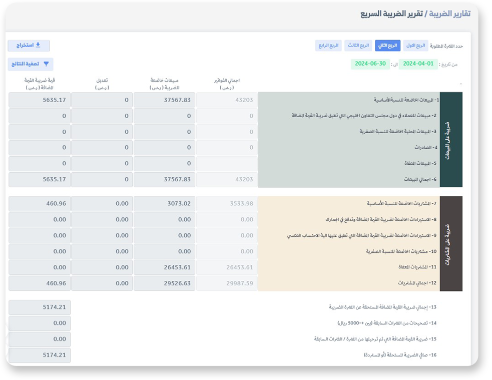Click the قيمة ضريبة القيمة المضافة column header
The image size is (492, 380).
(40, 84)
